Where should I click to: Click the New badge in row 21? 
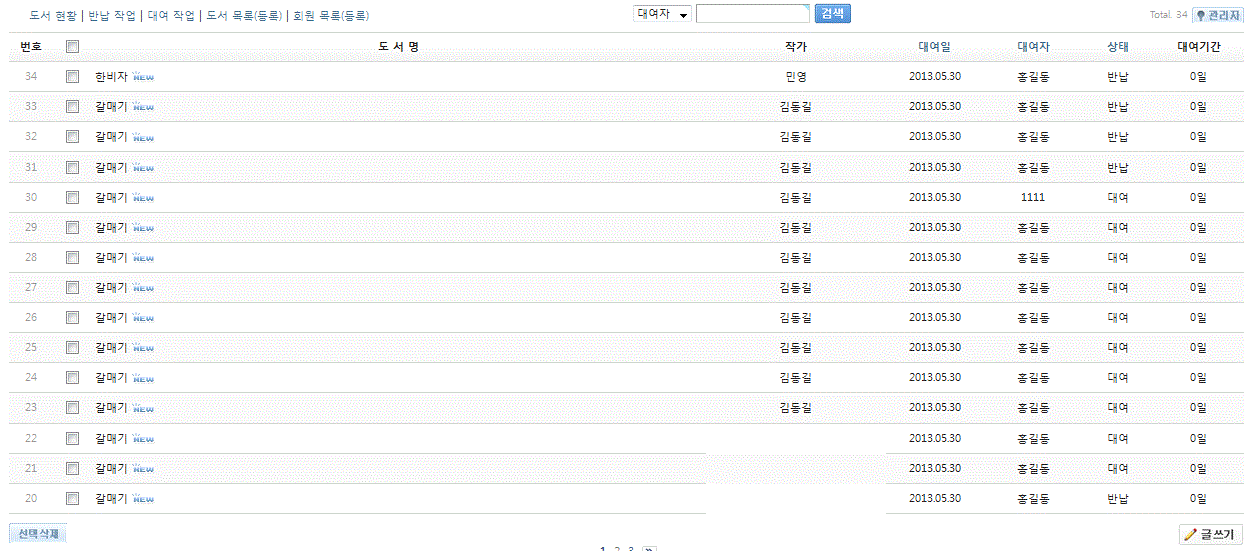tap(143, 469)
